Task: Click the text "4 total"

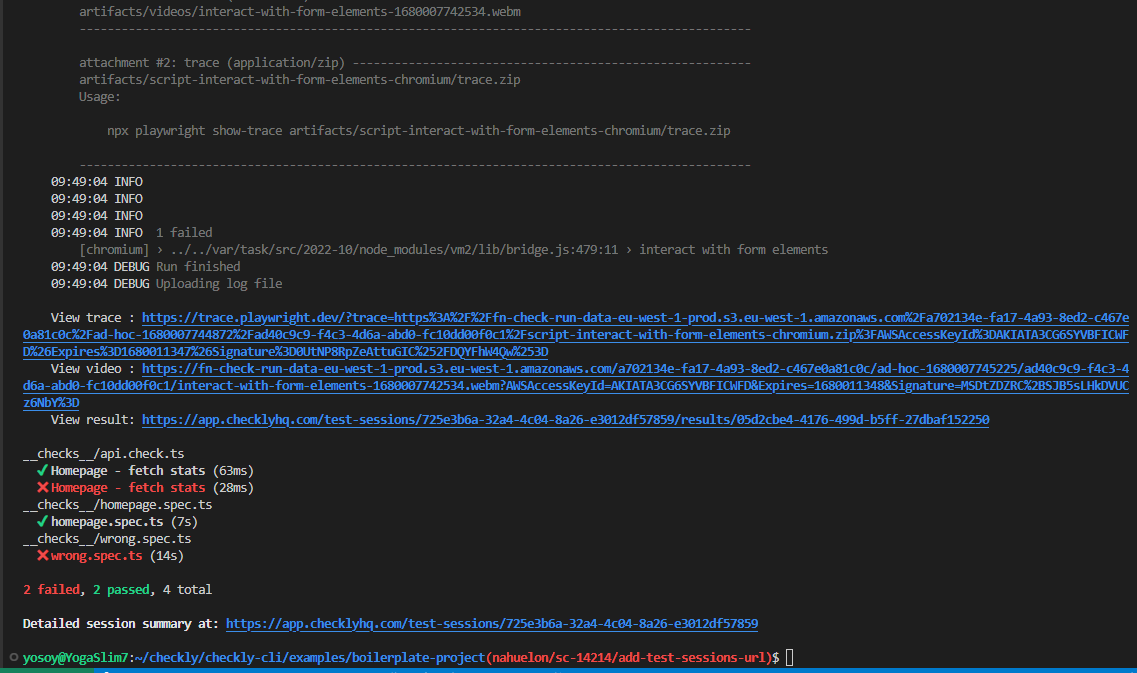Action: coord(187,590)
